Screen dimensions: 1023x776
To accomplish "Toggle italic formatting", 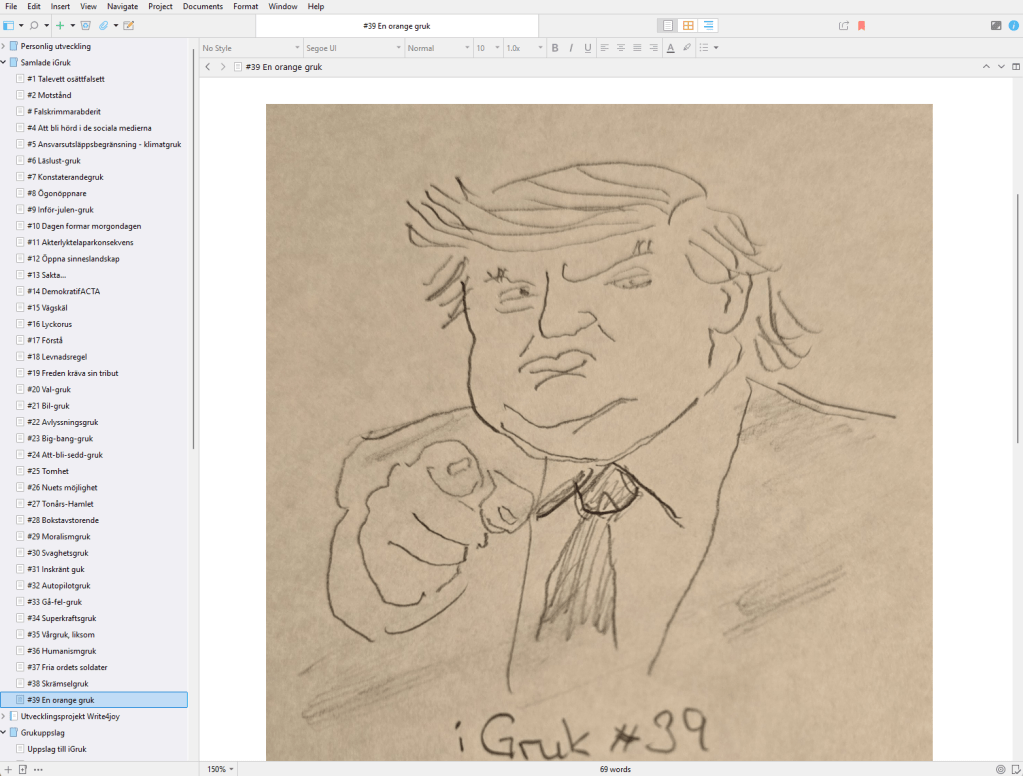I will [571, 48].
